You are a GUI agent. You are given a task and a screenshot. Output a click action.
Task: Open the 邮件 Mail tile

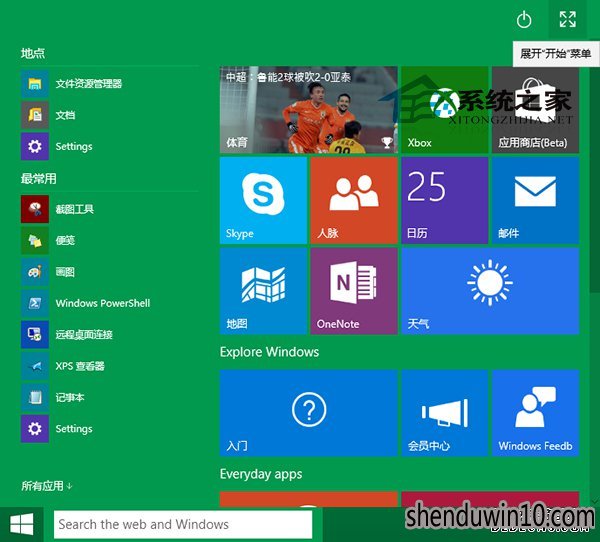coord(535,200)
